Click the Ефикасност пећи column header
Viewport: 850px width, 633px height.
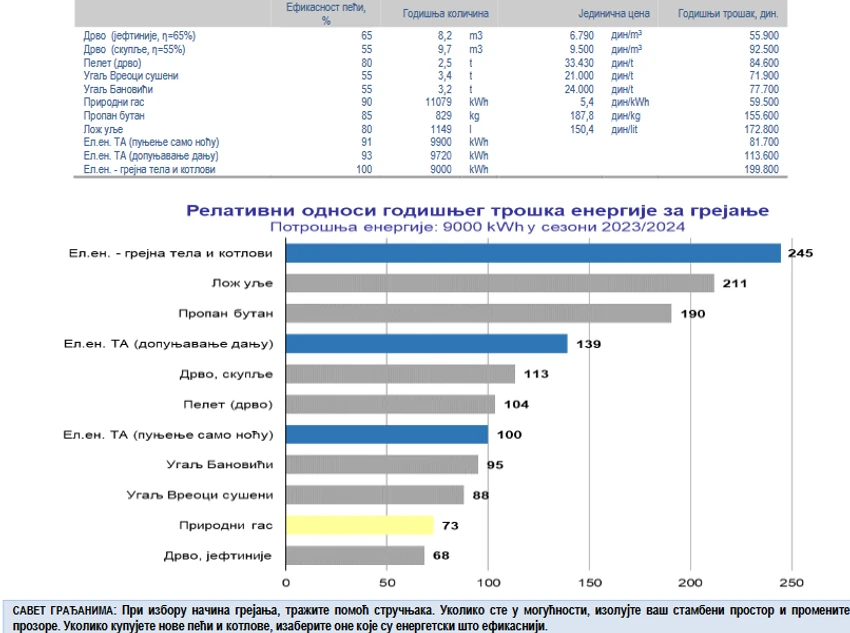[x=326, y=14]
